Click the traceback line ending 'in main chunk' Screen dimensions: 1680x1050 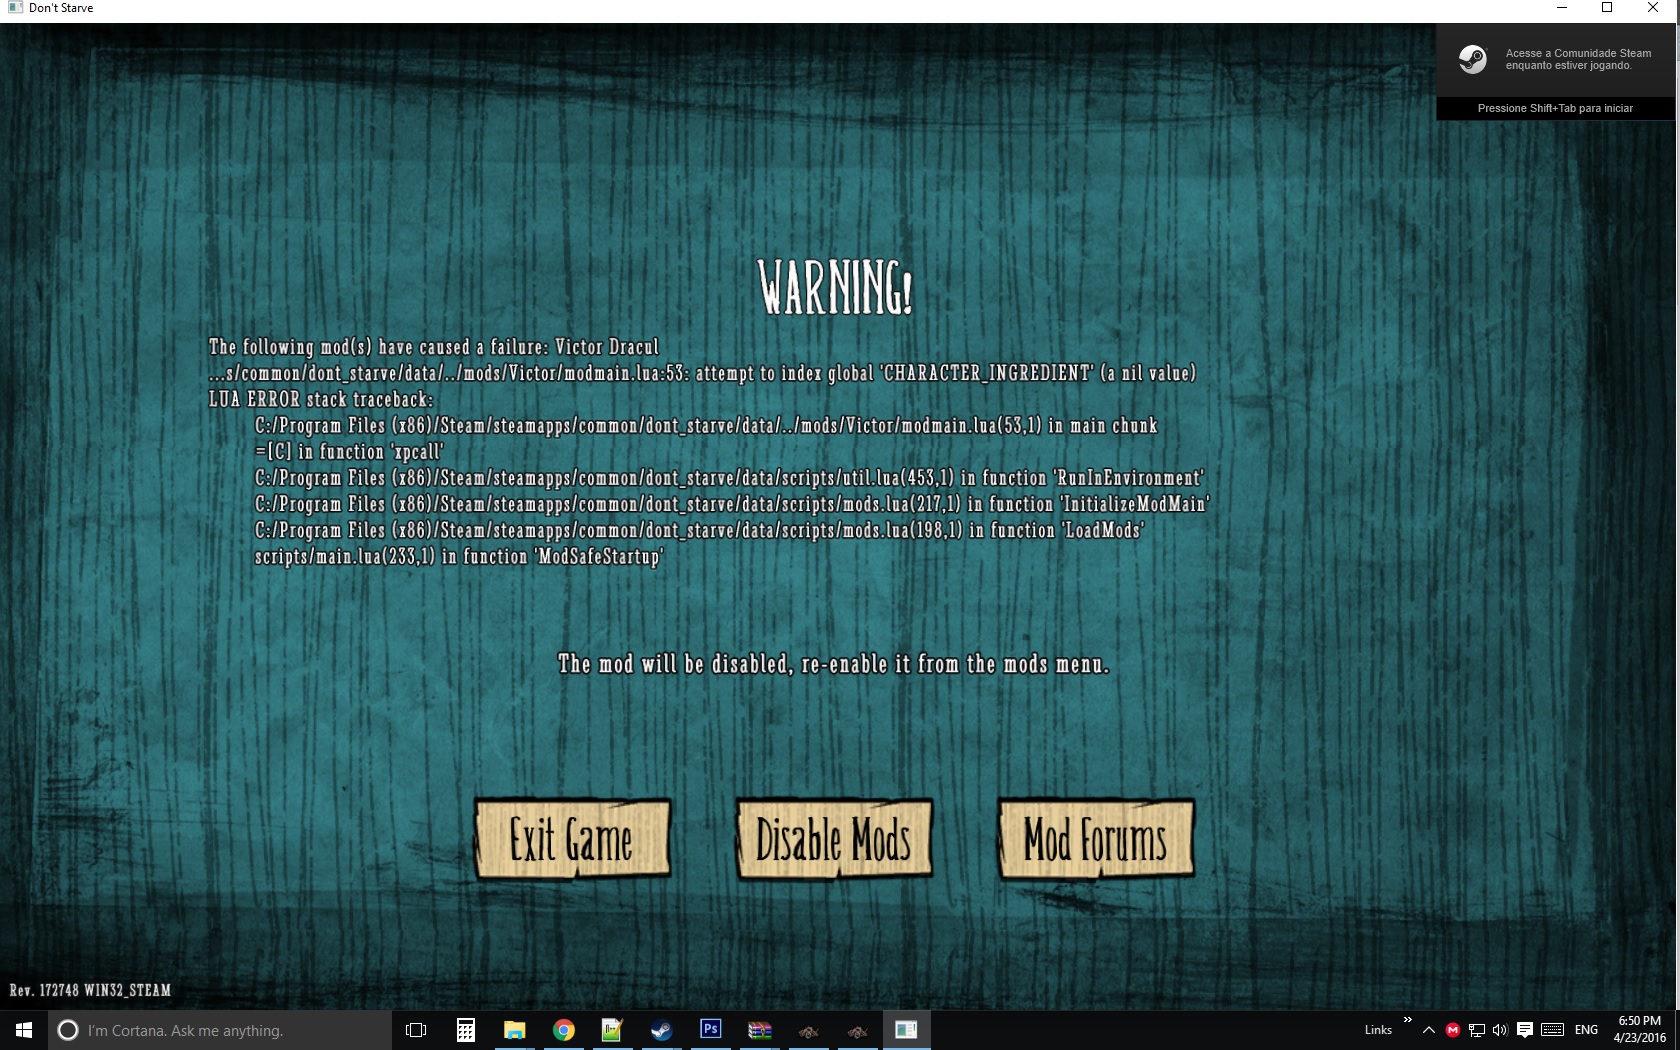click(706, 425)
